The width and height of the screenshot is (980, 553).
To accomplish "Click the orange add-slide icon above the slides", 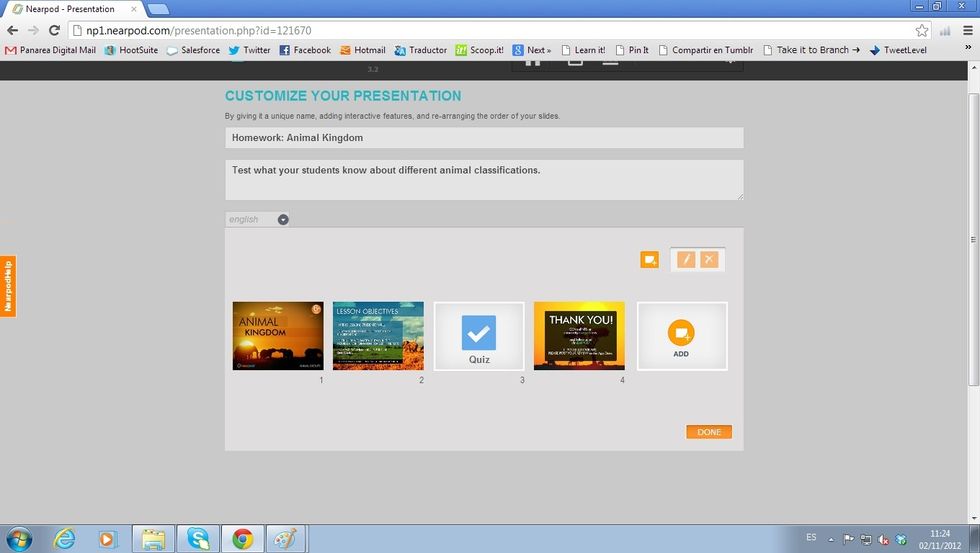I will coord(649,259).
